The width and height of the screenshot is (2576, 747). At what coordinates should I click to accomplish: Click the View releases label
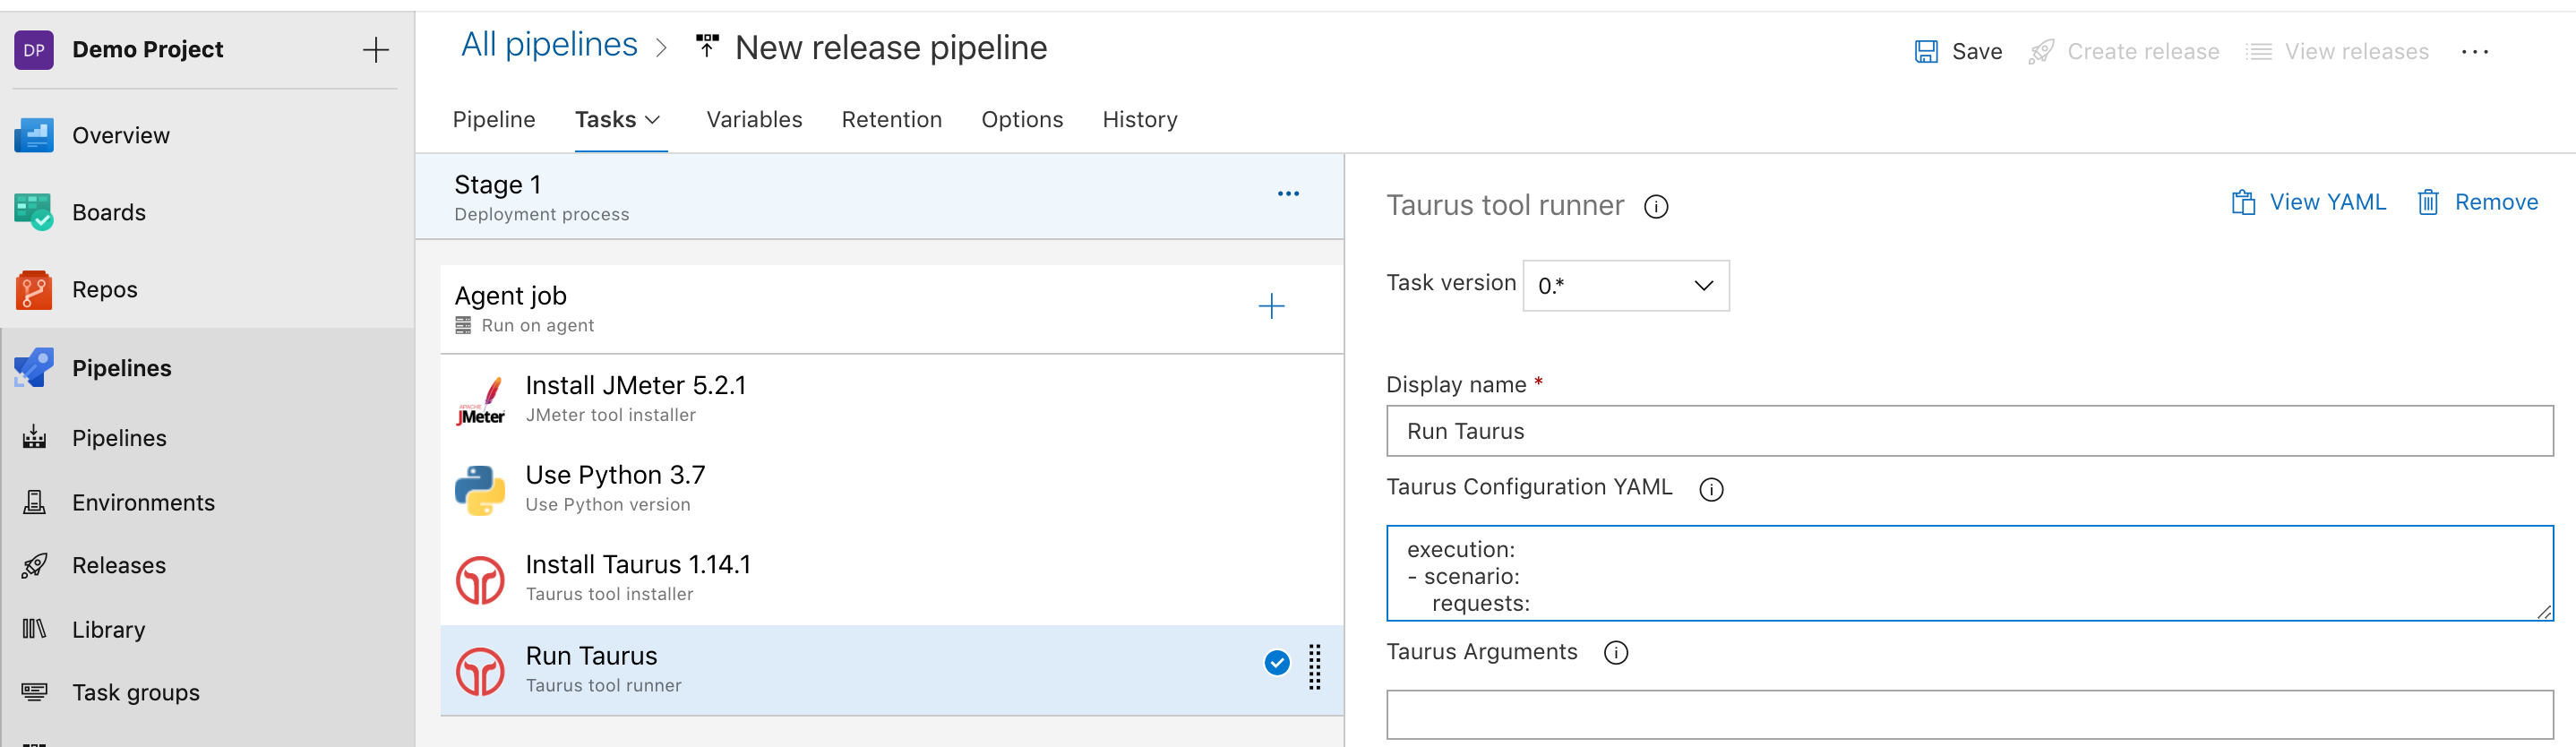2356,52
